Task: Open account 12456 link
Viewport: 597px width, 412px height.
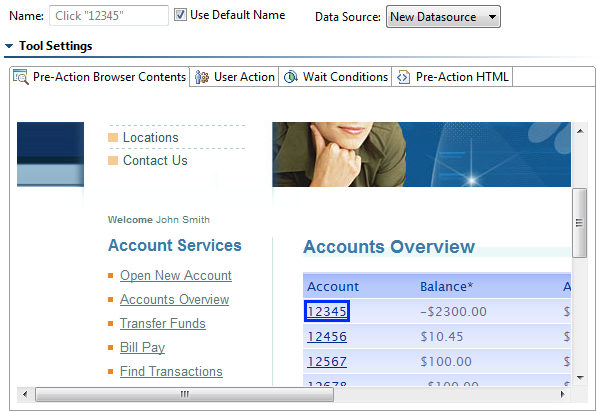Action: coord(327,337)
